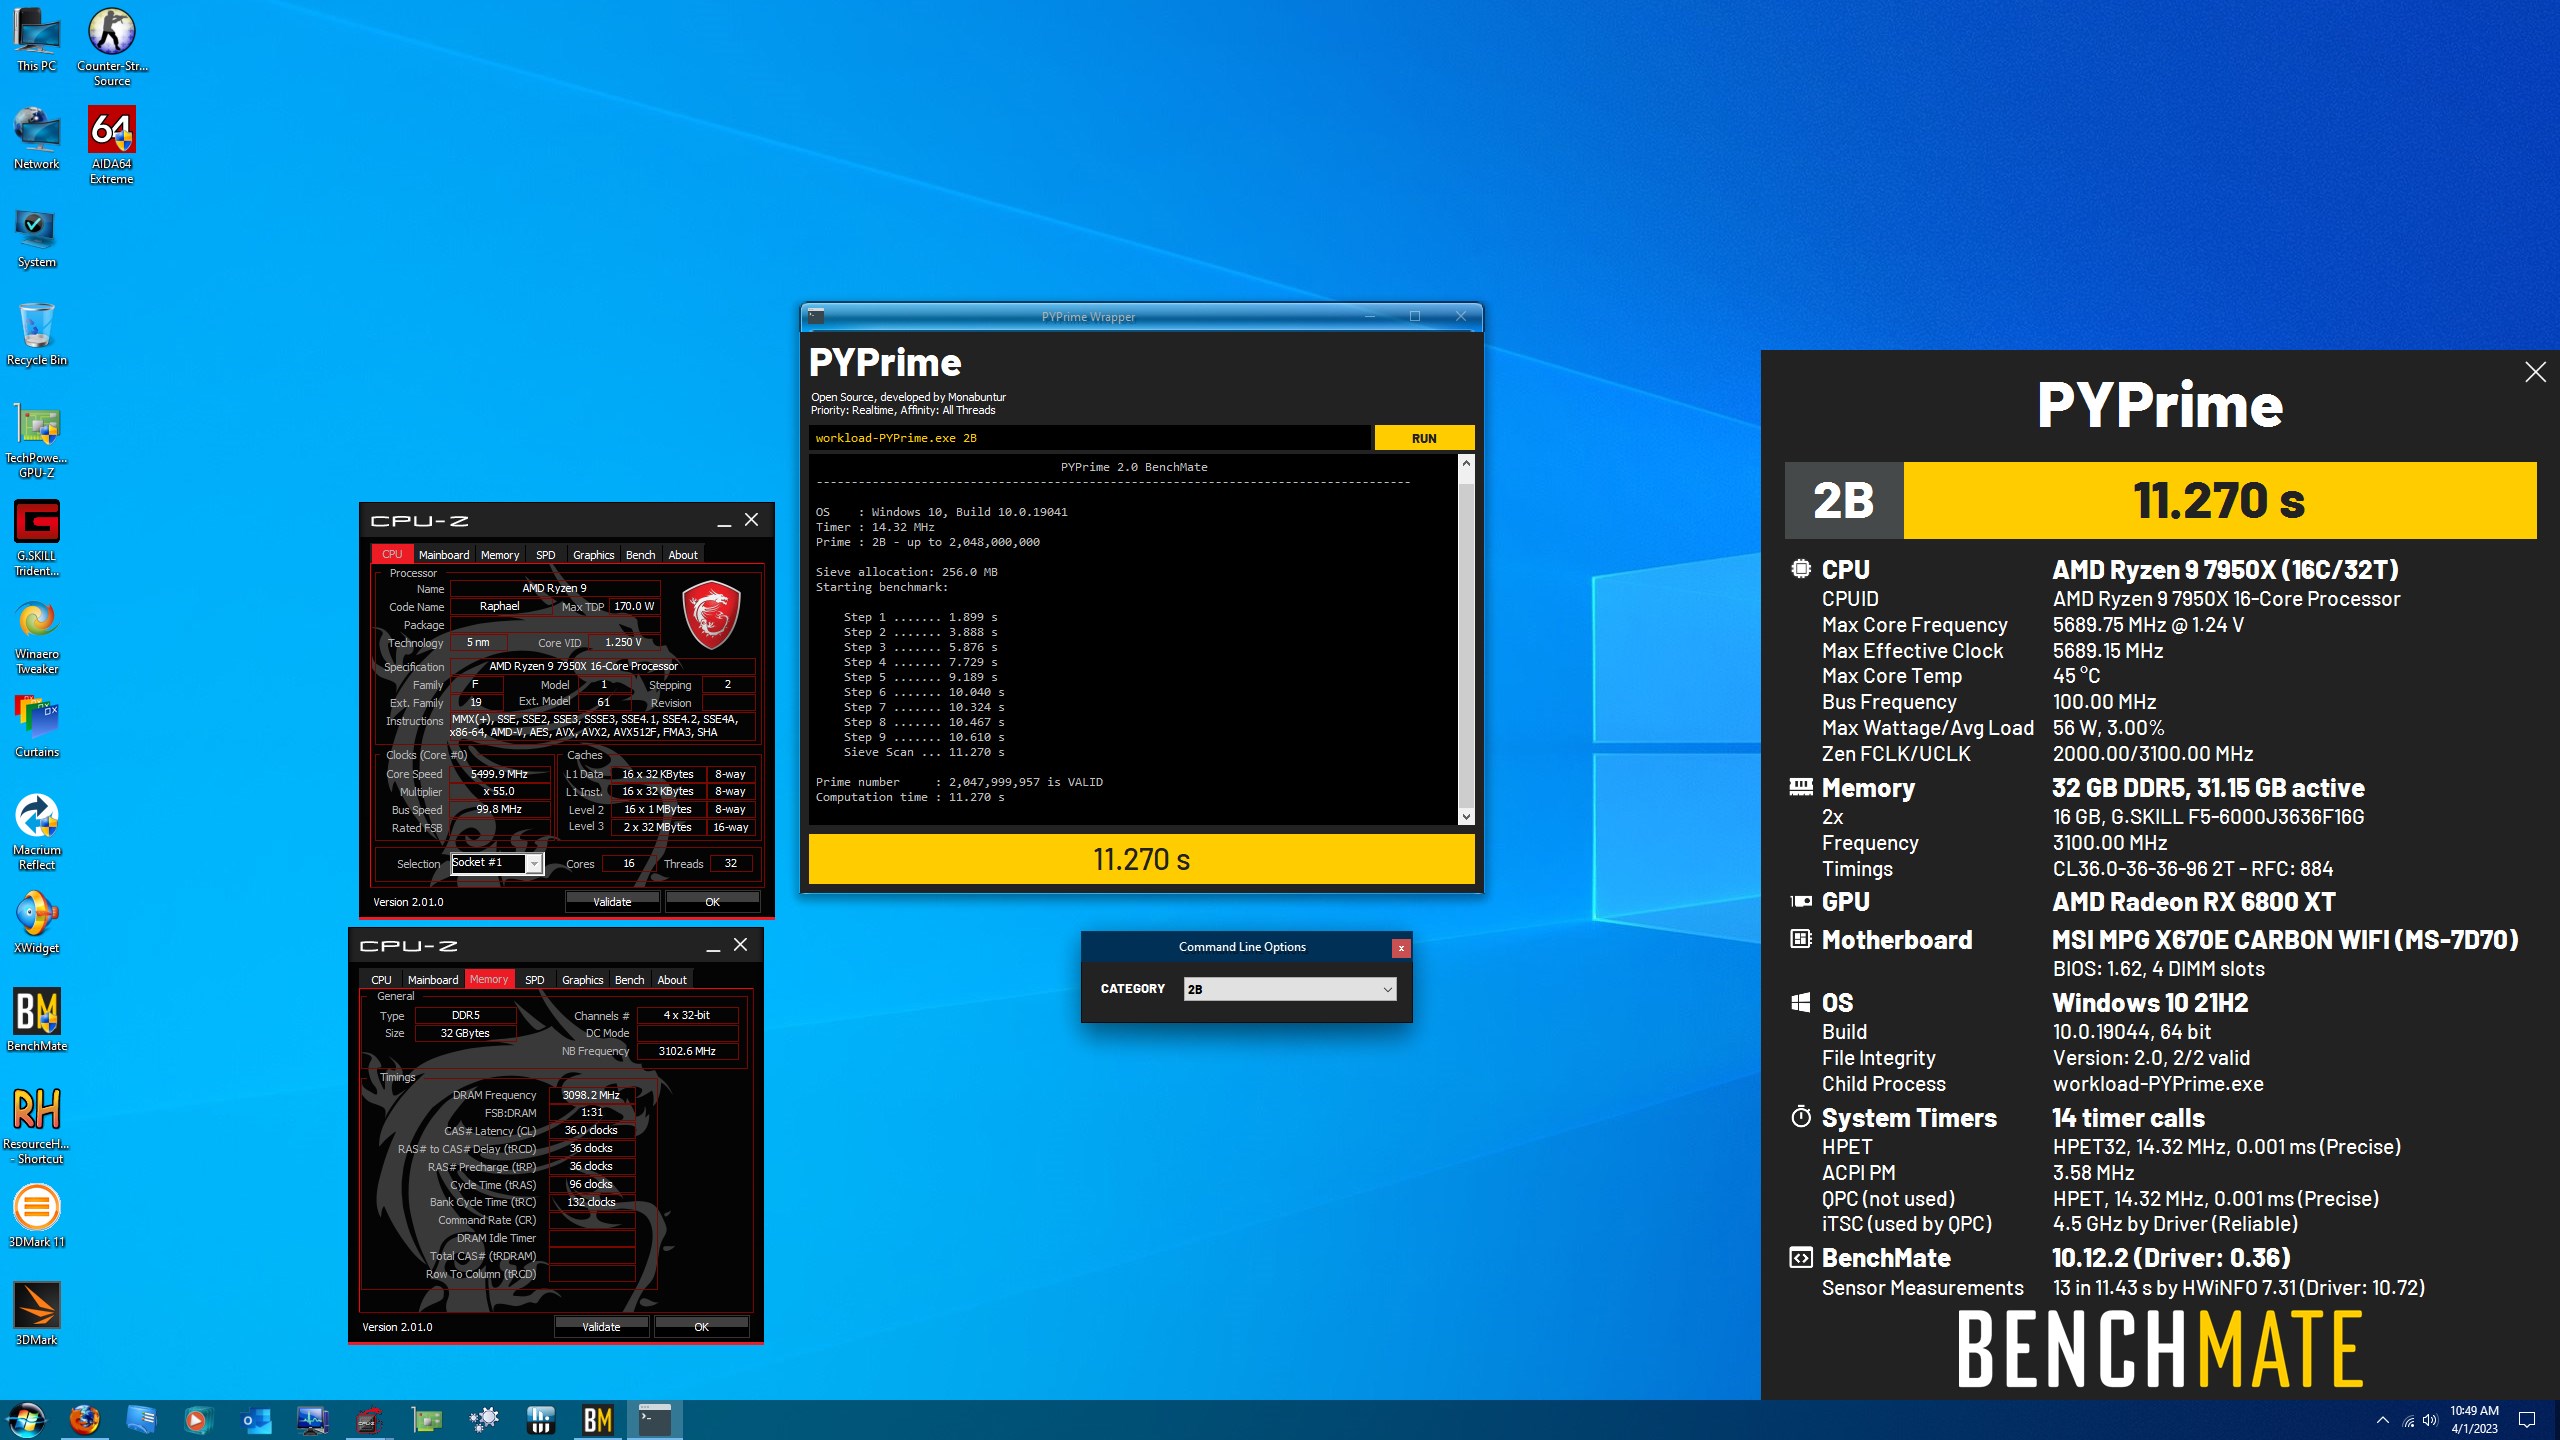Open the 3DMark desktop shortcut
2560x1440 pixels.
coord(37,1314)
